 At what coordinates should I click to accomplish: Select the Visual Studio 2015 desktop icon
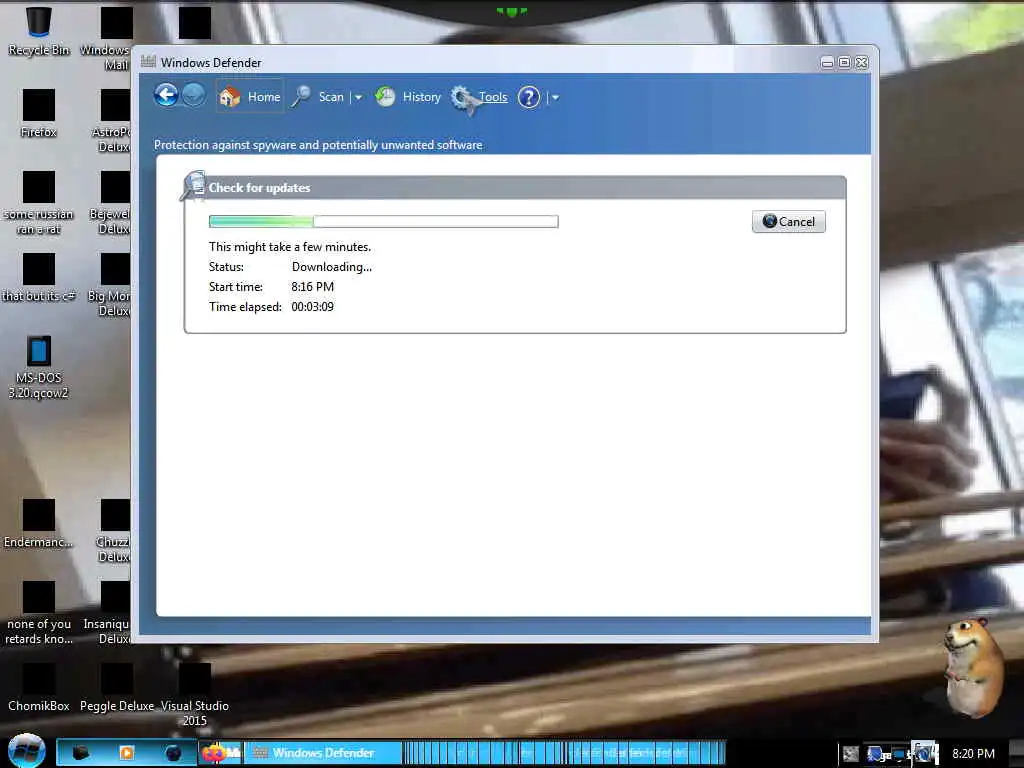pyautogui.click(x=195, y=695)
